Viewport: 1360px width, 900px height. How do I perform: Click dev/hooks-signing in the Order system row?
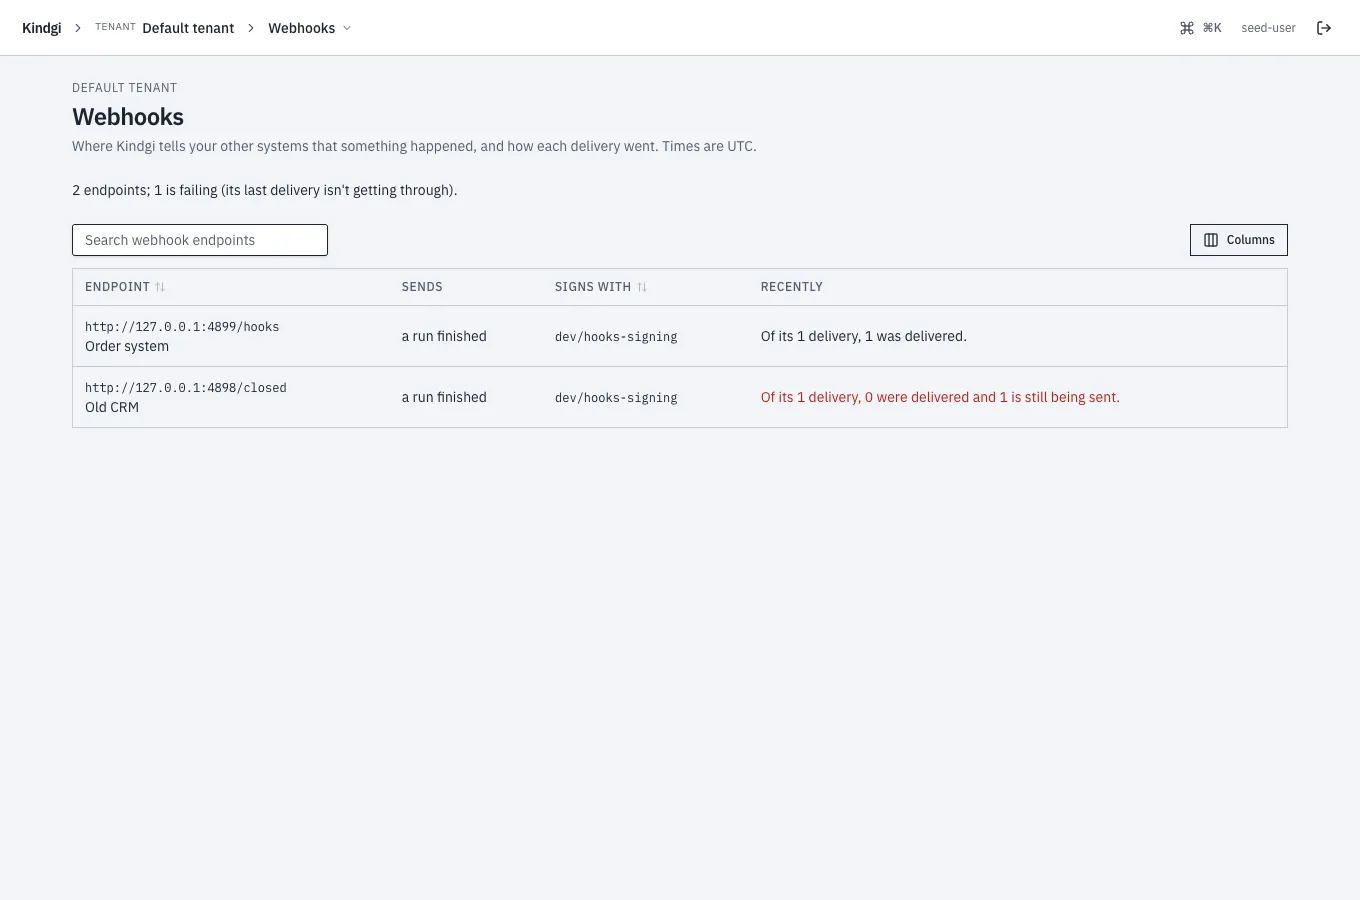[616, 337]
